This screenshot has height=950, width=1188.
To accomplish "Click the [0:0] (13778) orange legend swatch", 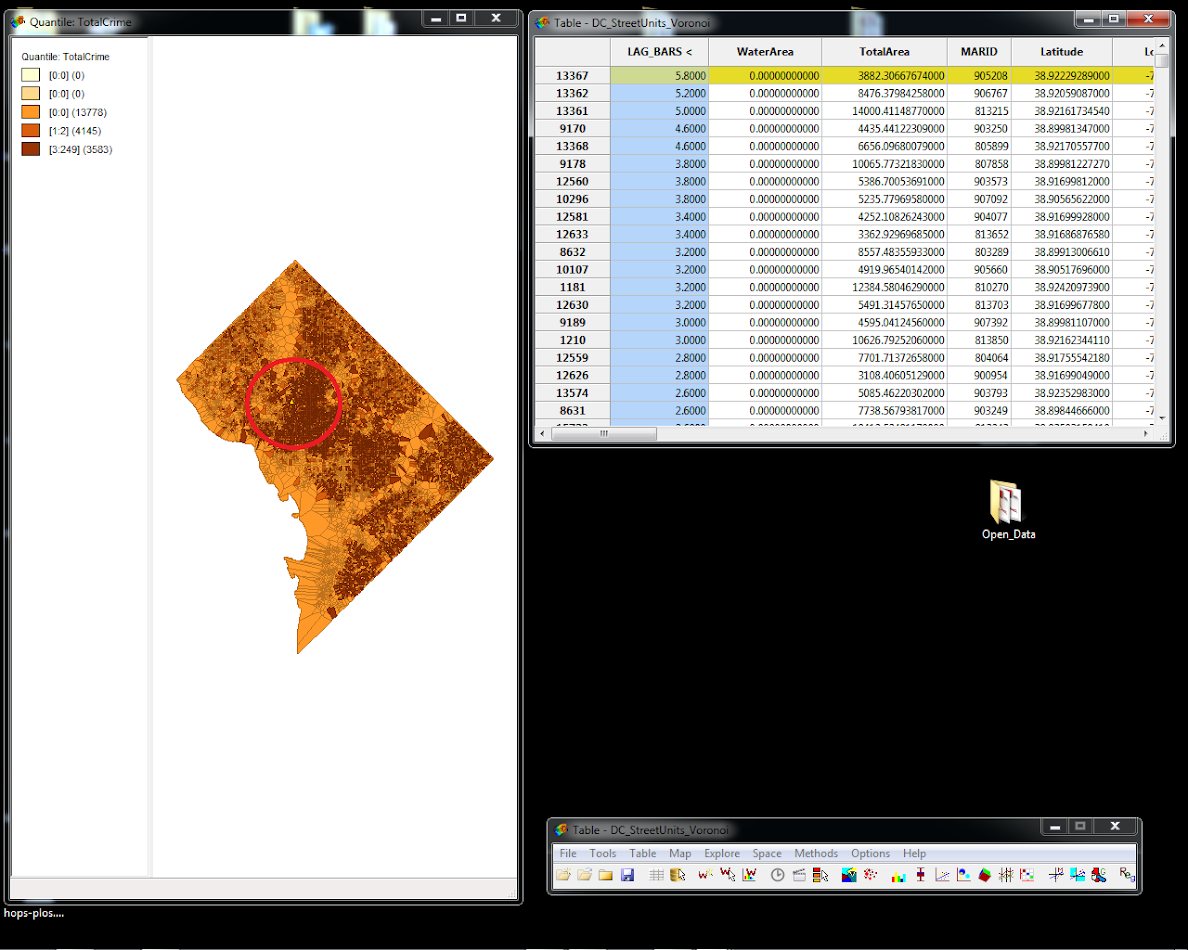I will (x=30, y=112).
